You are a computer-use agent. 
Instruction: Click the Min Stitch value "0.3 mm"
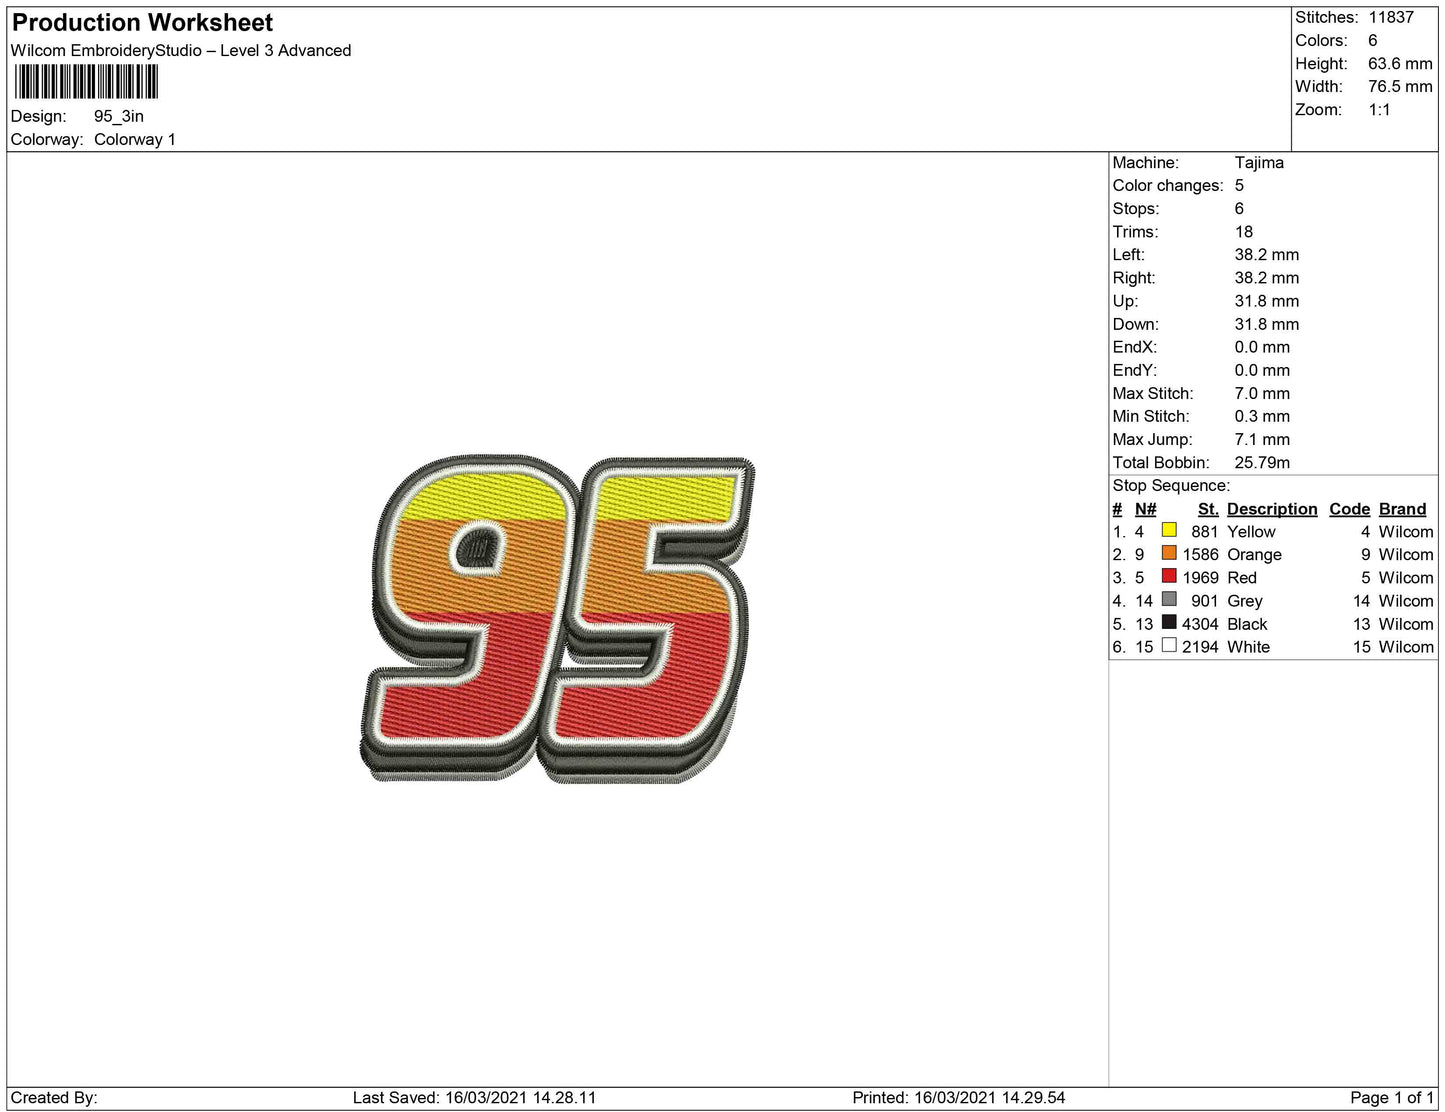click(1262, 417)
